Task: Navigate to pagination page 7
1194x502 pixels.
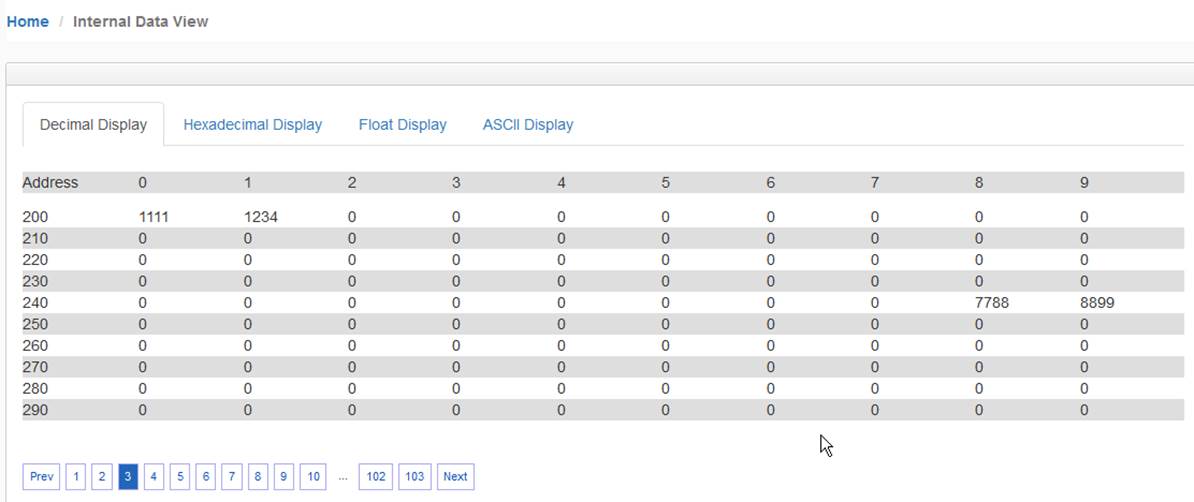Action: 231,477
